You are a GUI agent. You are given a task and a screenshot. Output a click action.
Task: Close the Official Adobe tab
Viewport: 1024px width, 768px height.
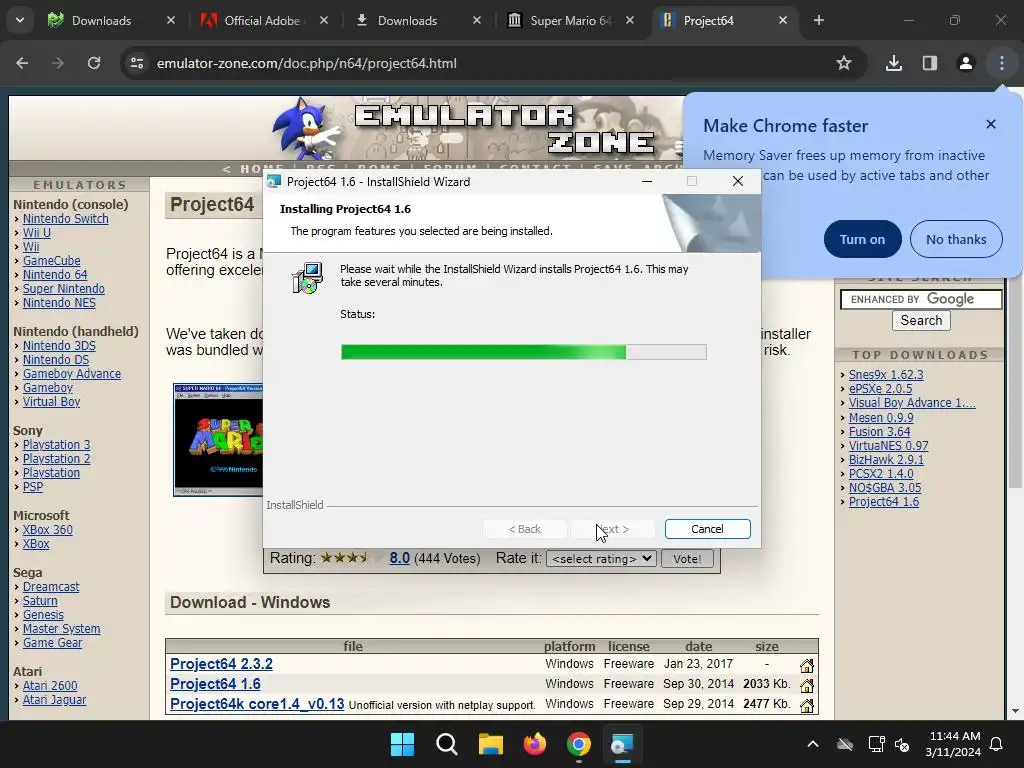click(x=324, y=20)
